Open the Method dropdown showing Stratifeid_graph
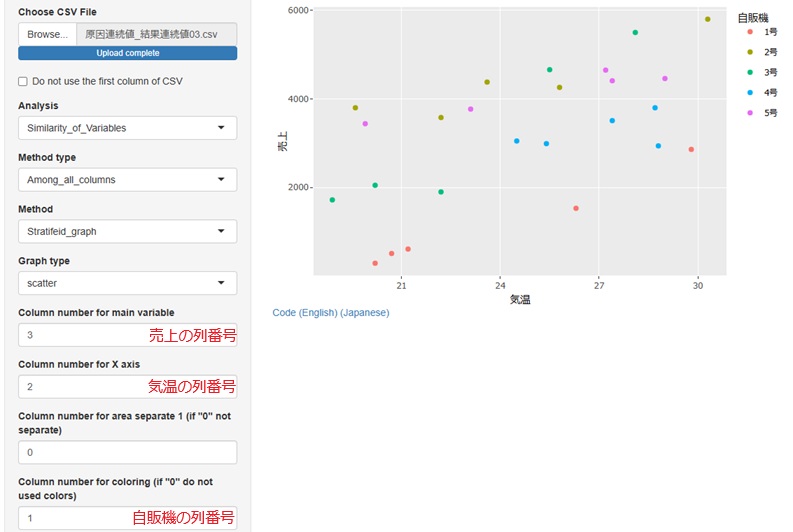793x532 pixels. [x=127, y=232]
